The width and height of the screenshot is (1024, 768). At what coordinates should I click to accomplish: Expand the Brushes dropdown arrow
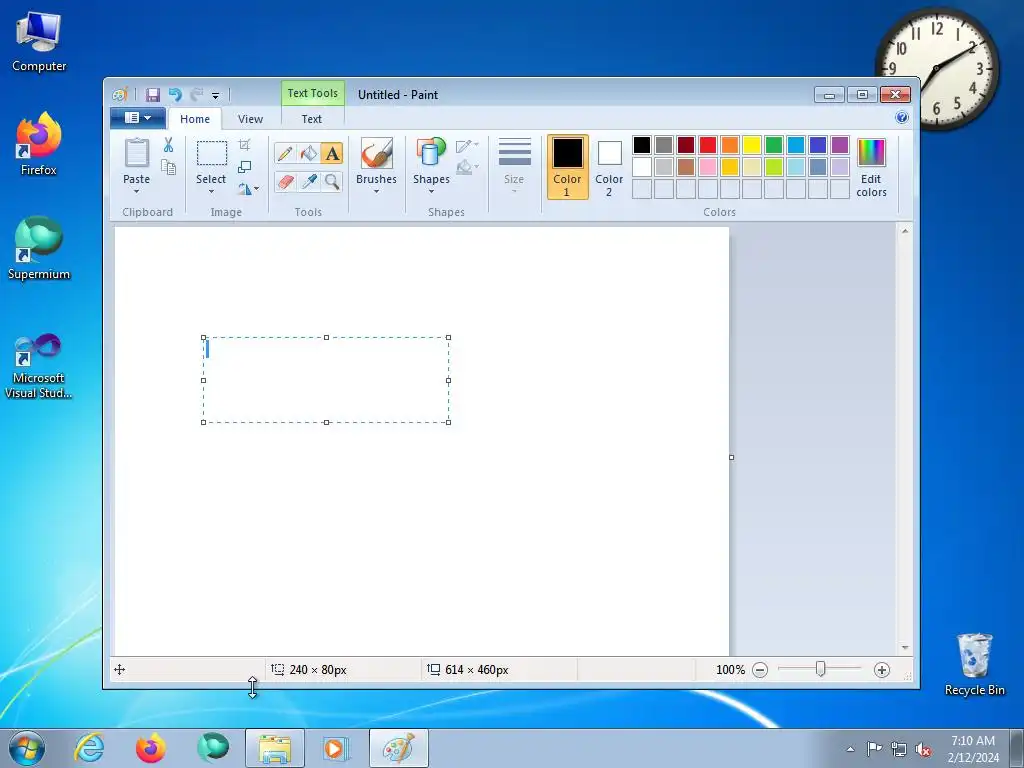(x=376, y=191)
